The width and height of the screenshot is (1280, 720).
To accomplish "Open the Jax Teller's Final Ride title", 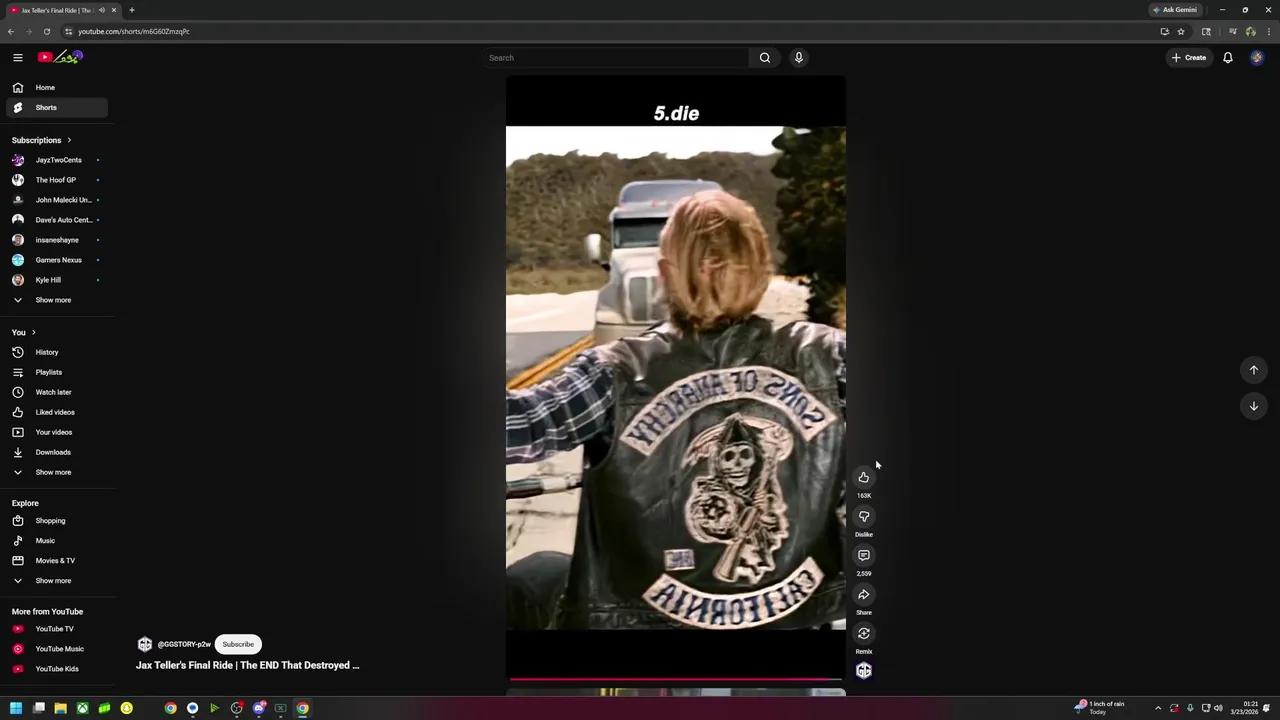I will point(248,665).
